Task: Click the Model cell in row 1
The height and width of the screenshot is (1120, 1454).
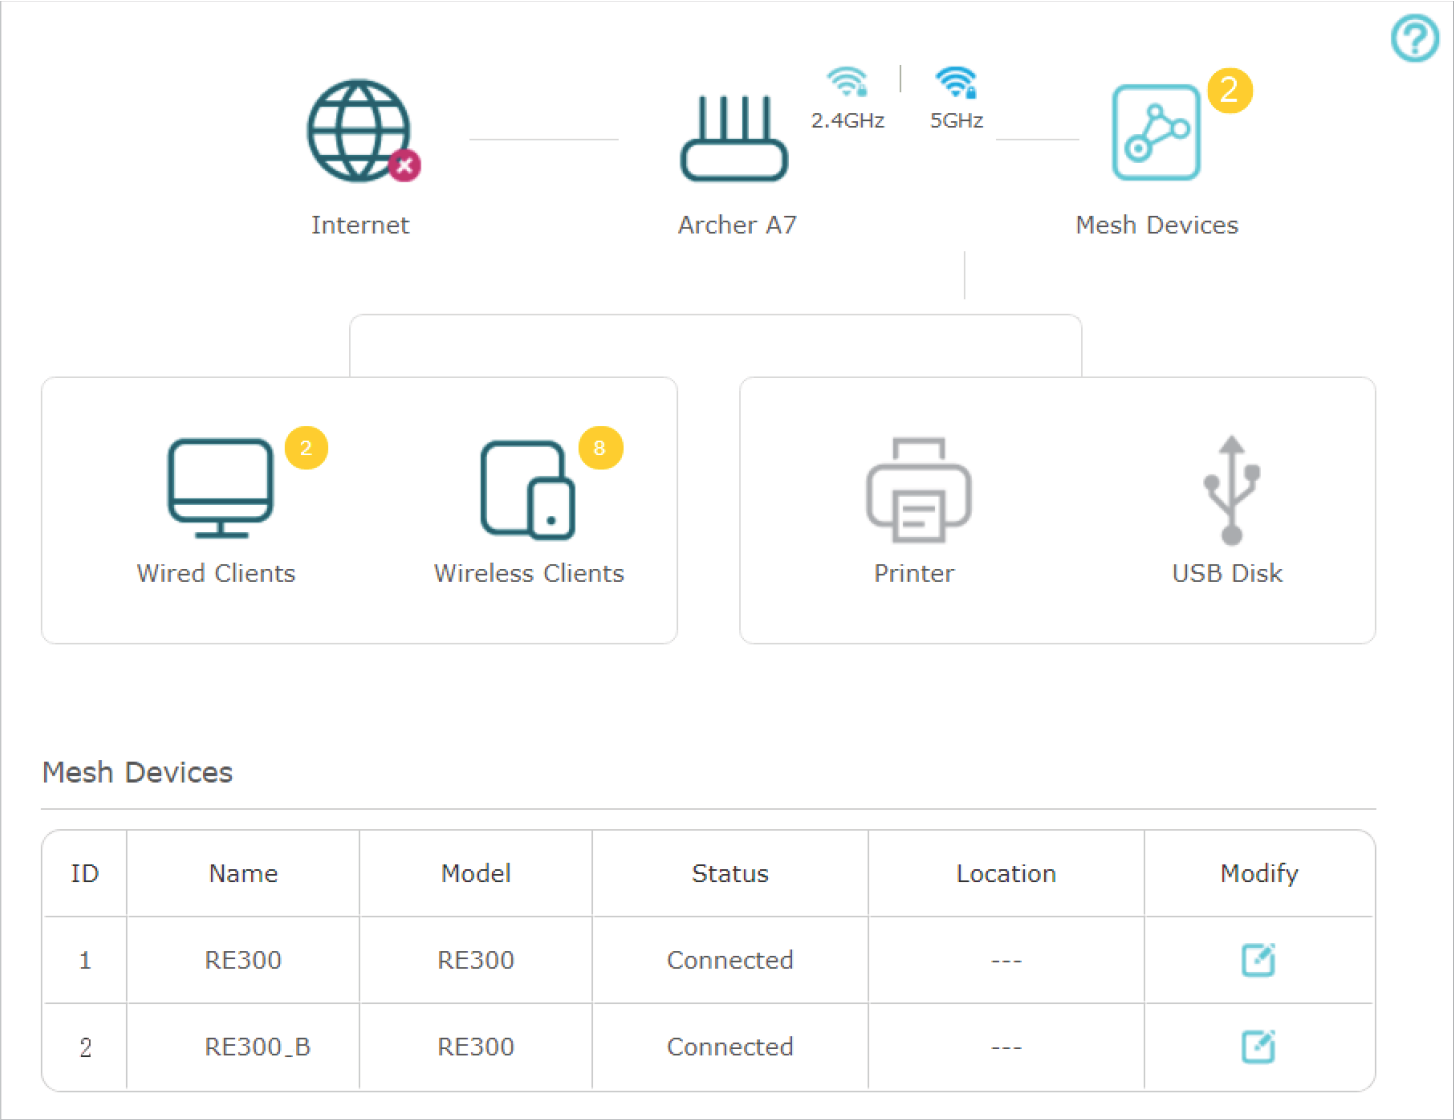Action: [x=476, y=960]
